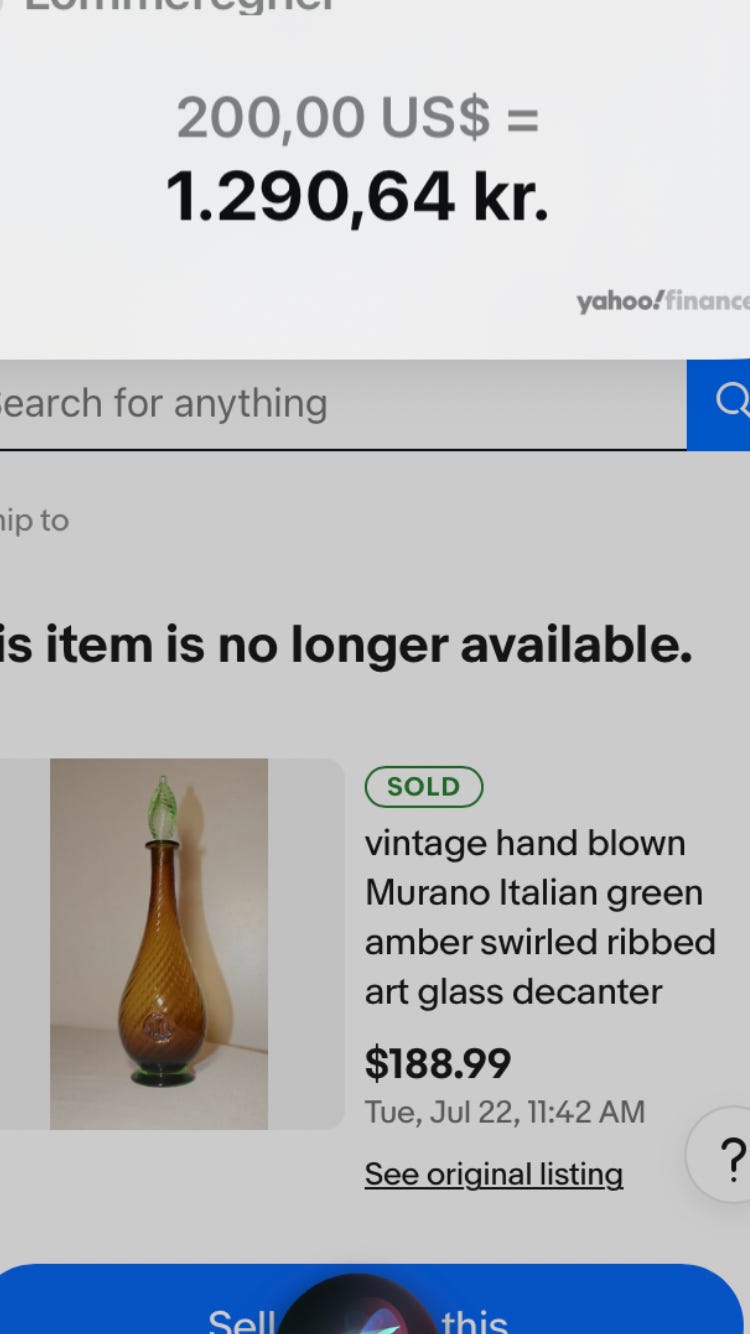Click the Yahoo Finance logo
750x1334 pixels.
pyautogui.click(x=662, y=301)
